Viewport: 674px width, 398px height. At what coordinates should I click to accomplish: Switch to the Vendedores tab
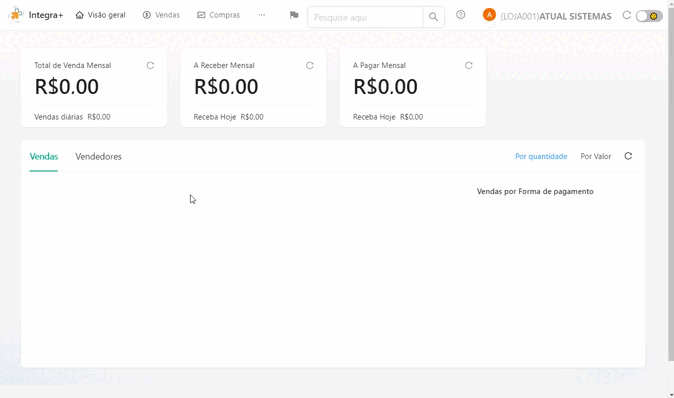98,156
